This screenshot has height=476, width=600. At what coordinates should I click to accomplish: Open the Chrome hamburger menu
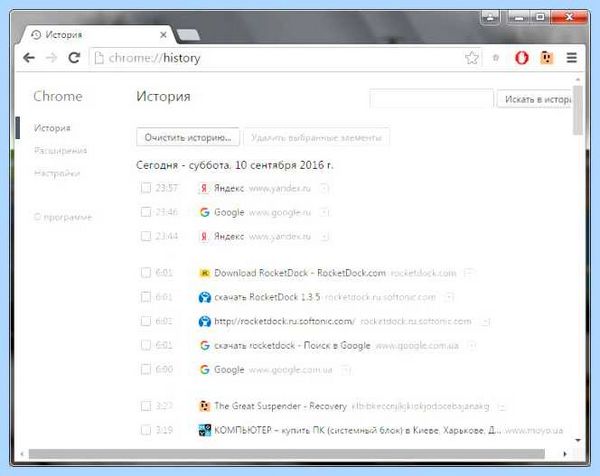(572, 58)
